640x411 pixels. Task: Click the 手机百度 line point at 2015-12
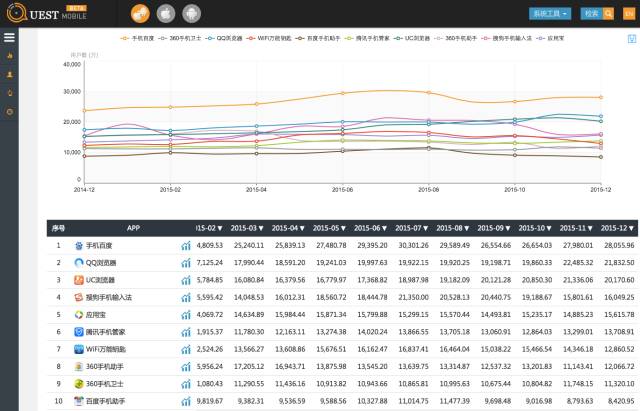[601, 97]
